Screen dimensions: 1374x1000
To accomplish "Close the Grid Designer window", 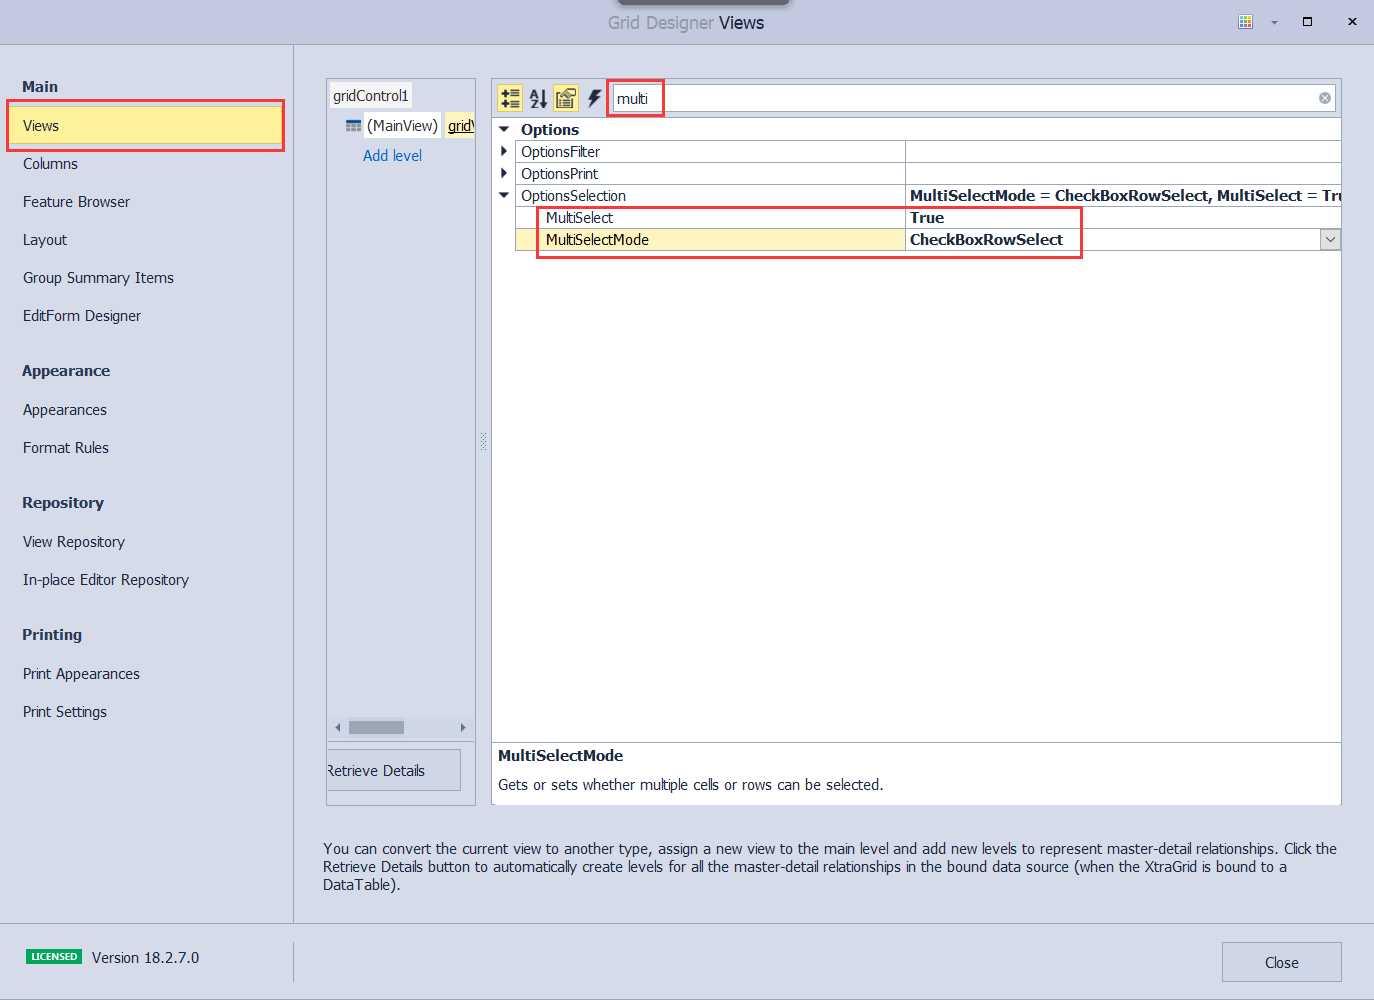I will tap(1352, 21).
